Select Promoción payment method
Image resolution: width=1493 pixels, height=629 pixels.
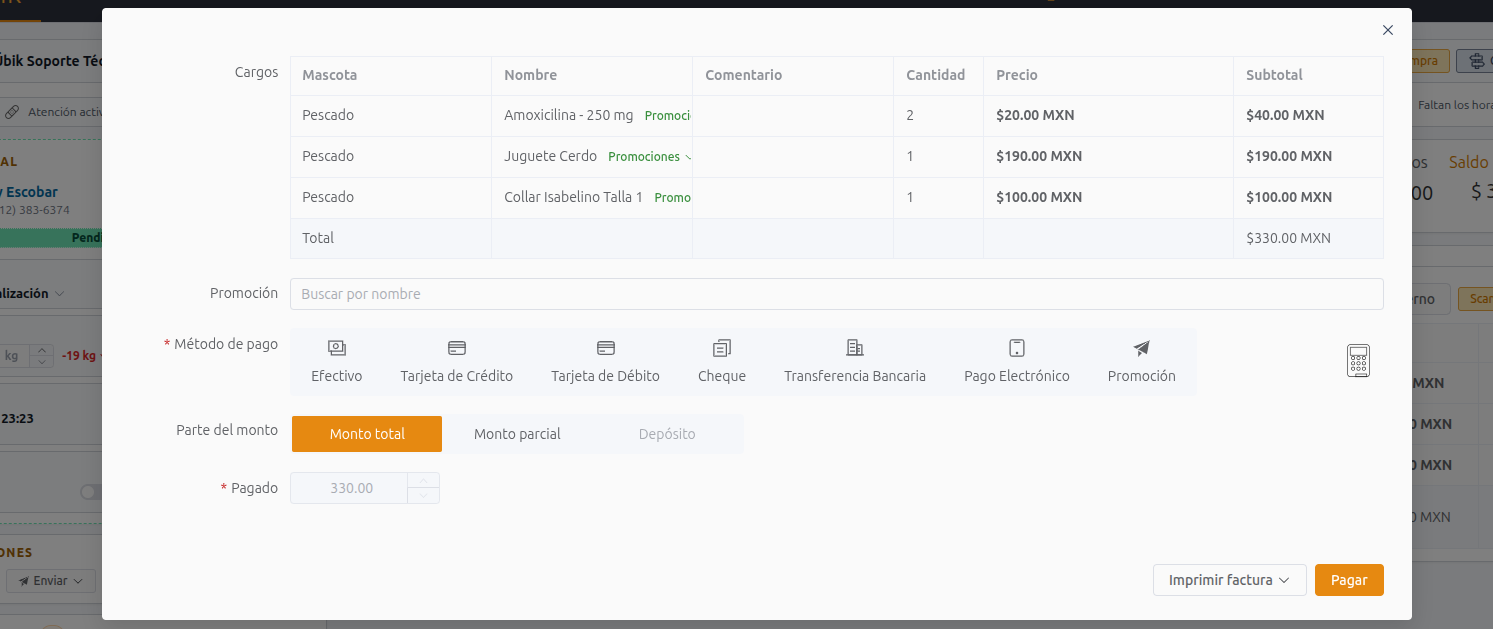(1141, 362)
